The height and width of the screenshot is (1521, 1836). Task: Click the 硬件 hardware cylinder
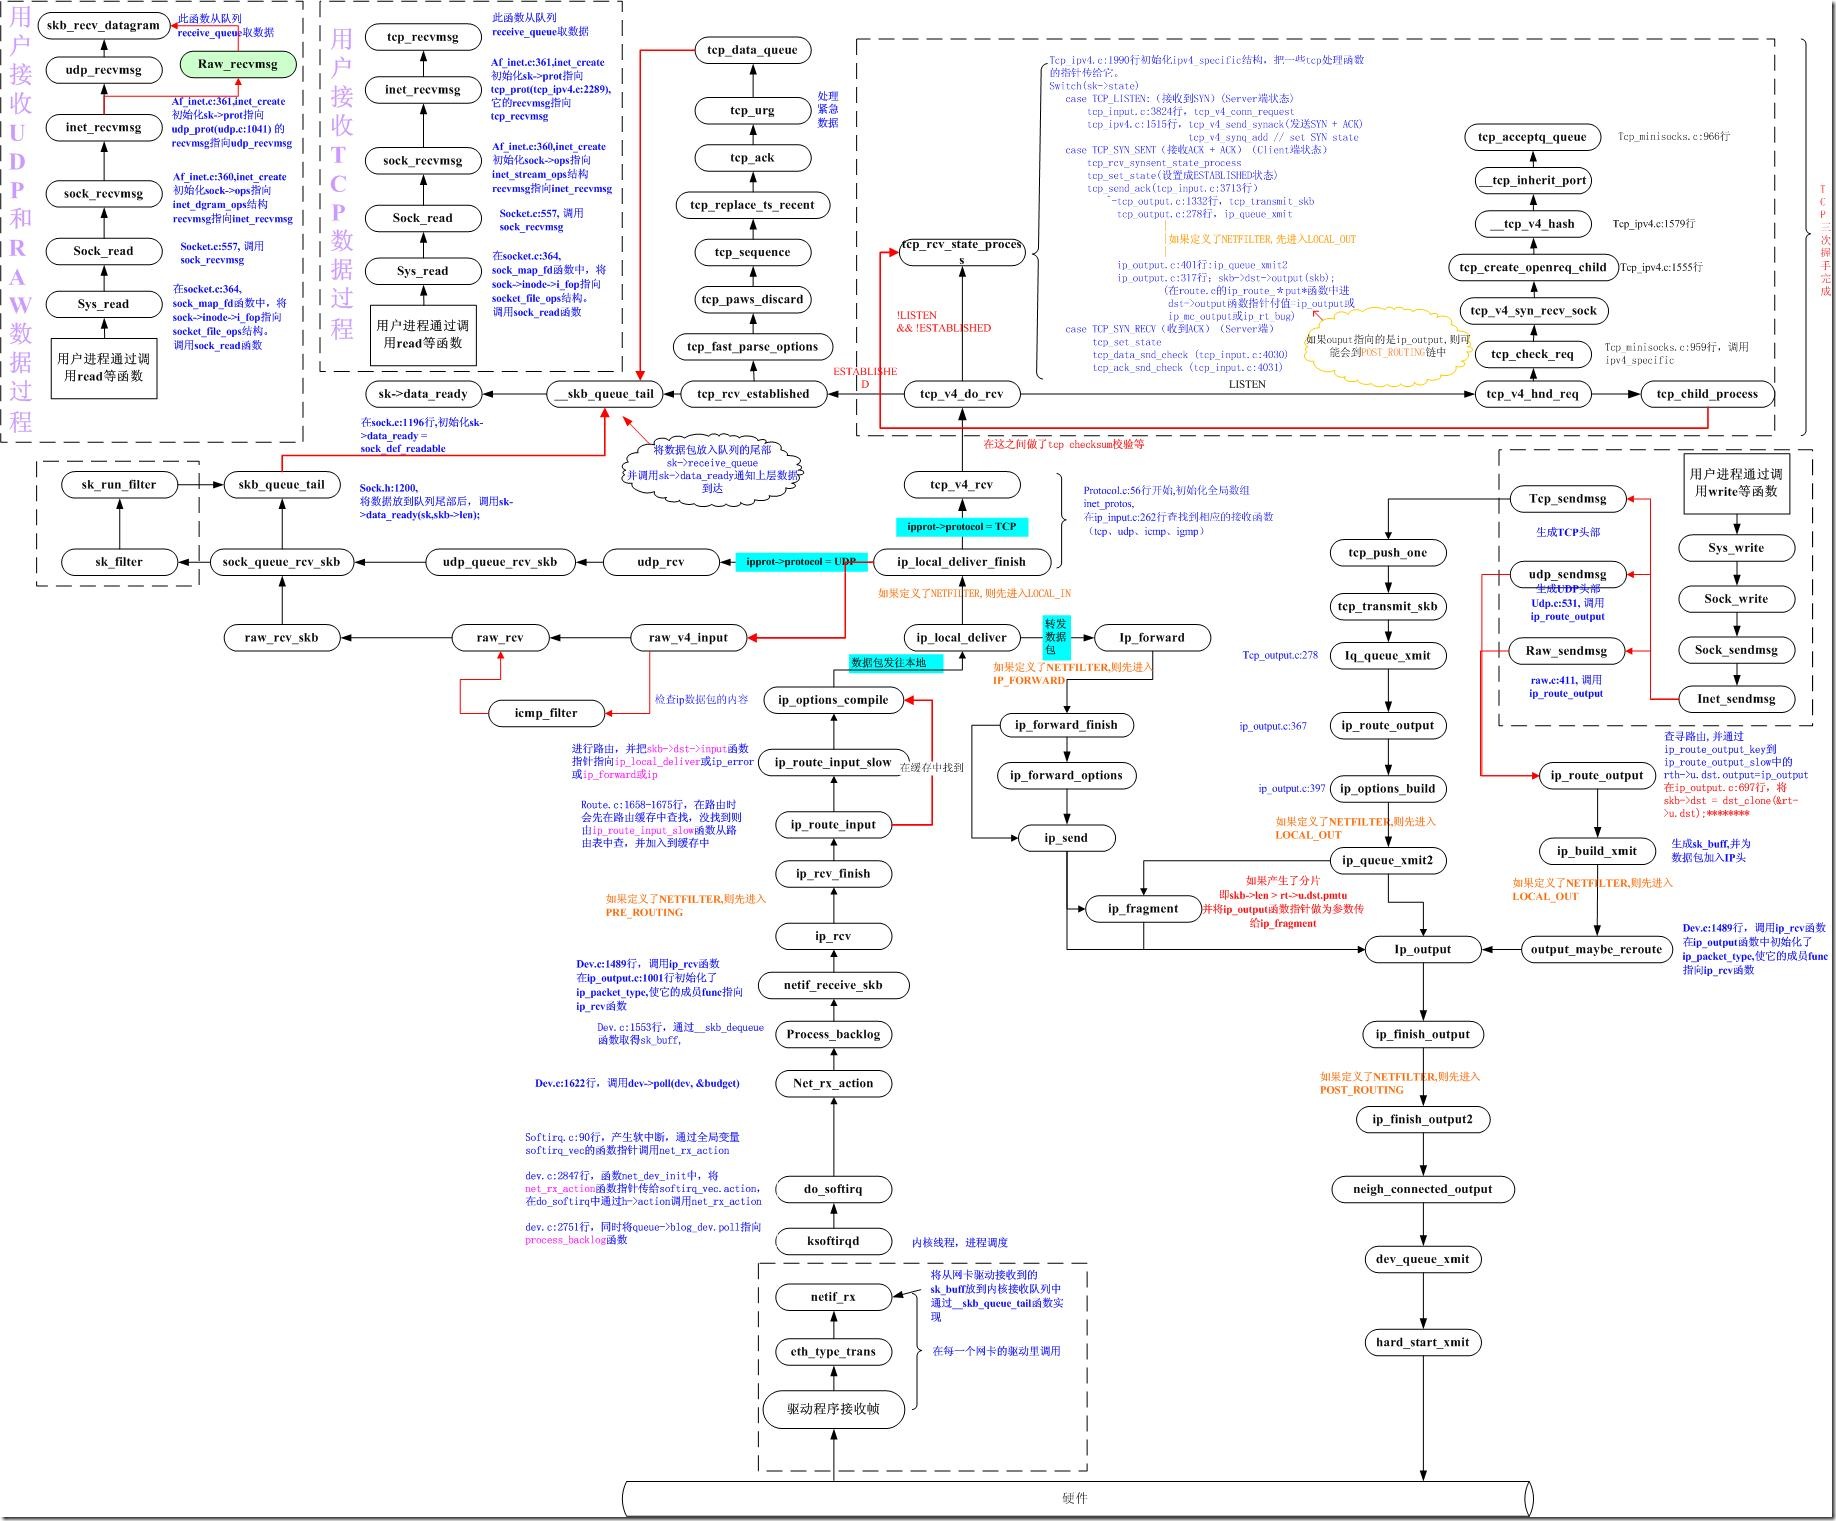click(x=1077, y=1498)
